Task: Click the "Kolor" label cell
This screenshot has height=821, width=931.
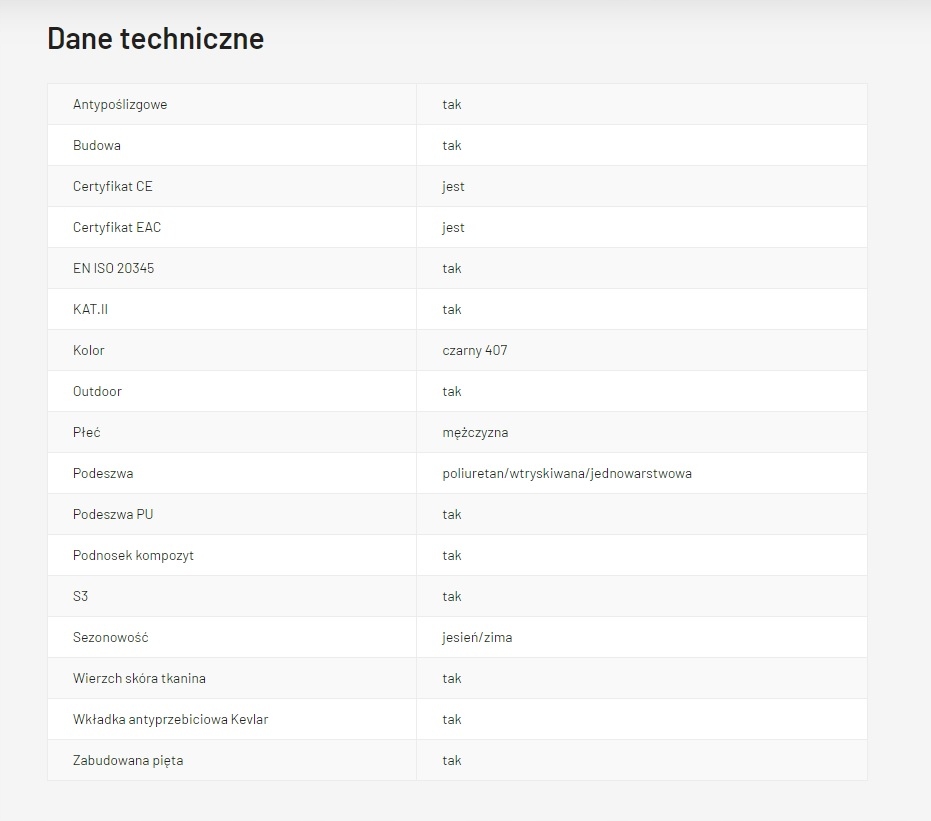Action: pos(89,350)
